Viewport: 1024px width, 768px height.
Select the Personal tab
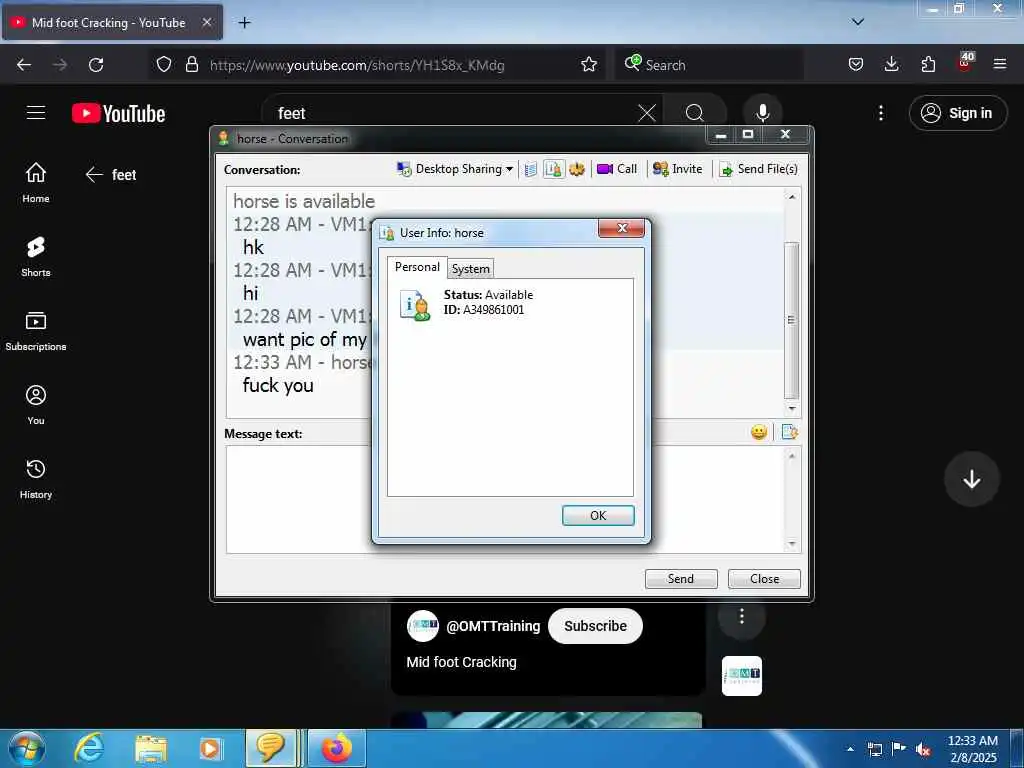pos(417,267)
